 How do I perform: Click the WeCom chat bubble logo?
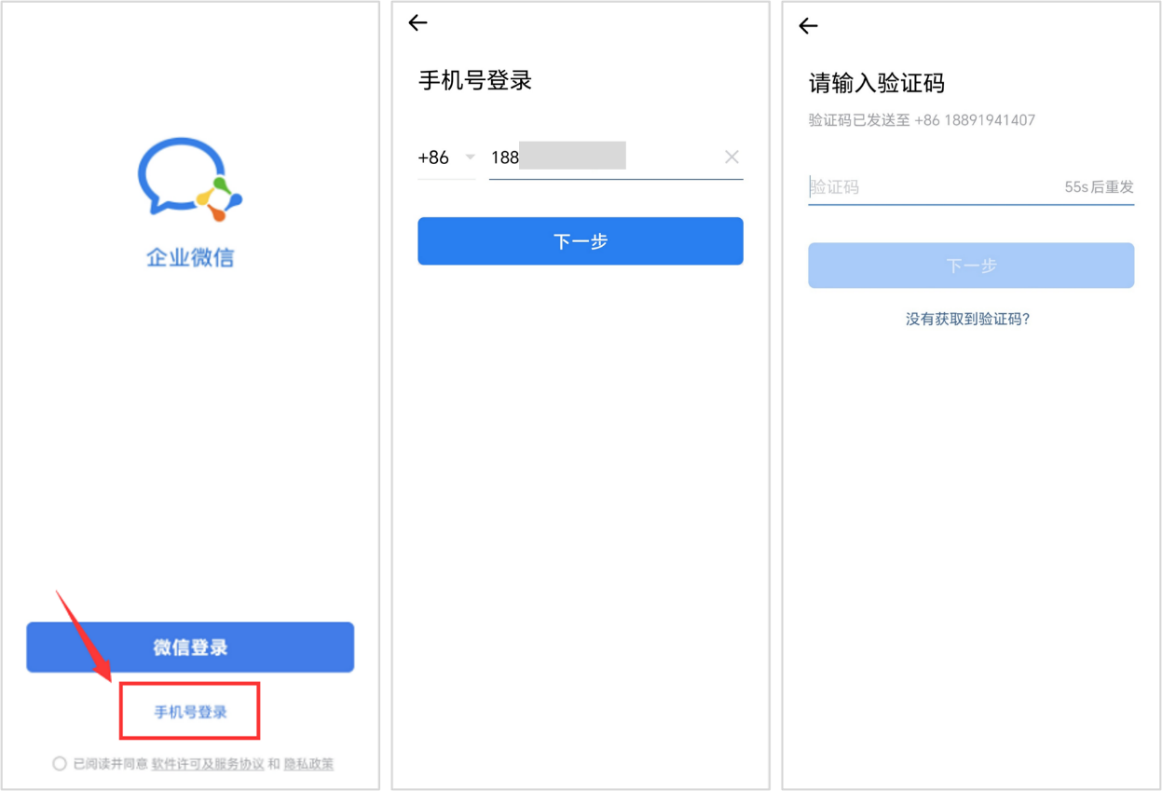tap(190, 179)
